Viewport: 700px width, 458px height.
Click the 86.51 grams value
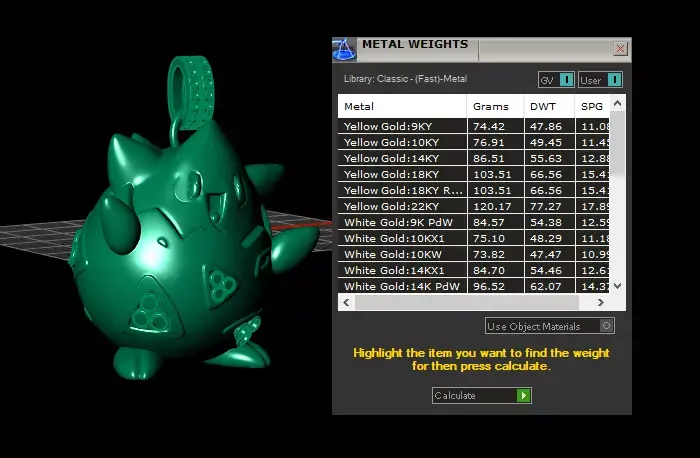(489, 158)
